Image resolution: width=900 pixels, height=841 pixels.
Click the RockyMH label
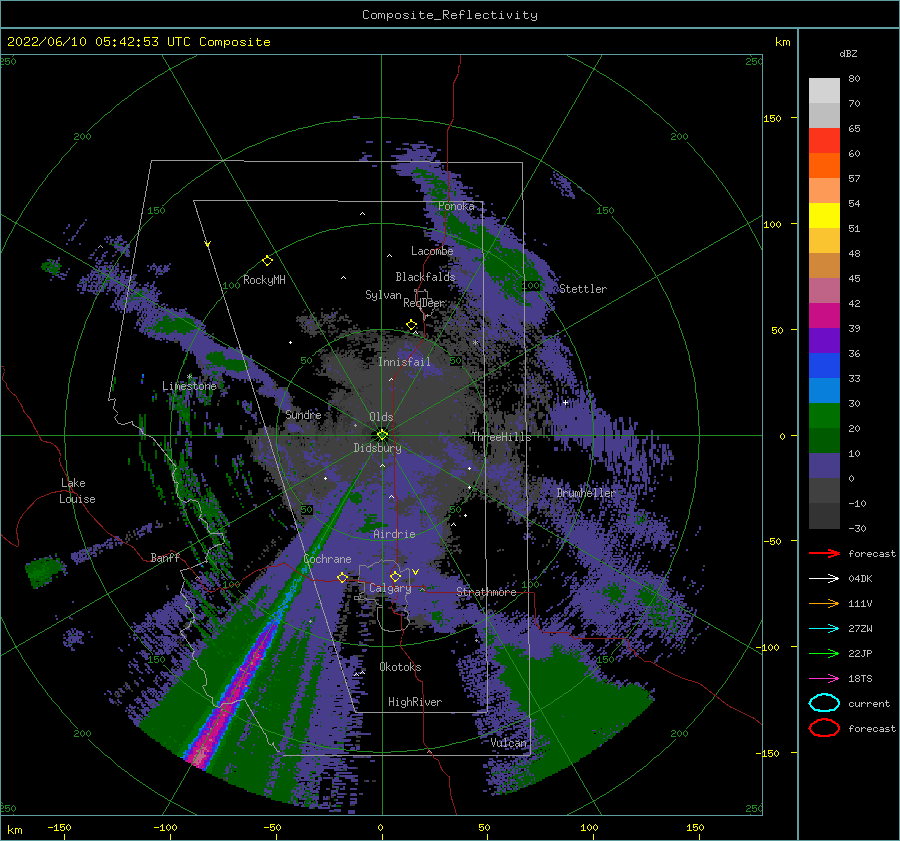click(264, 280)
